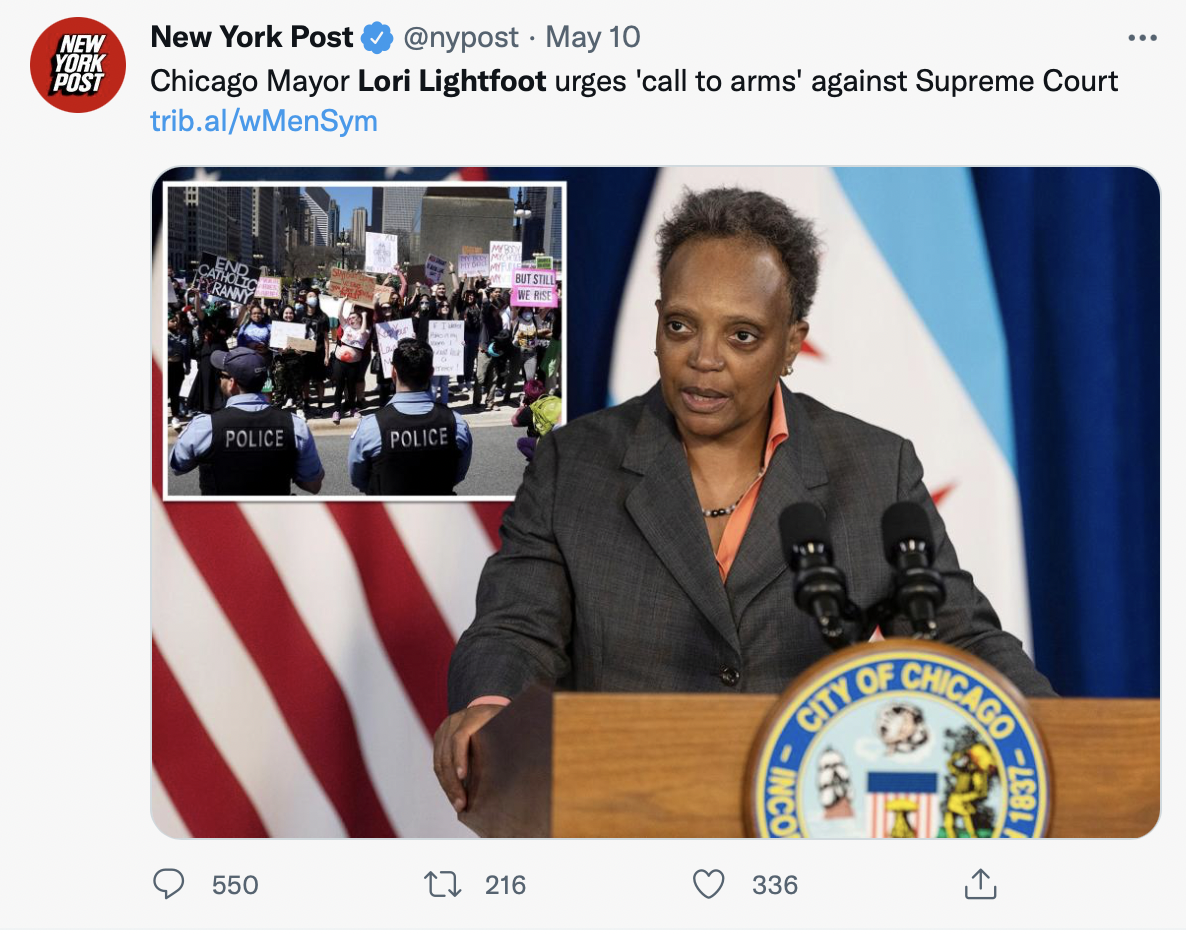This screenshot has width=1186, height=934.
Task: Retweet using the retweet arrows icon
Action: (442, 884)
